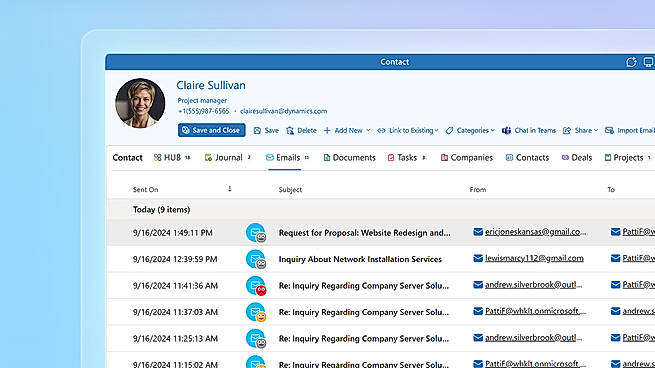
Task: Click the Subject column header
Action: (290, 190)
